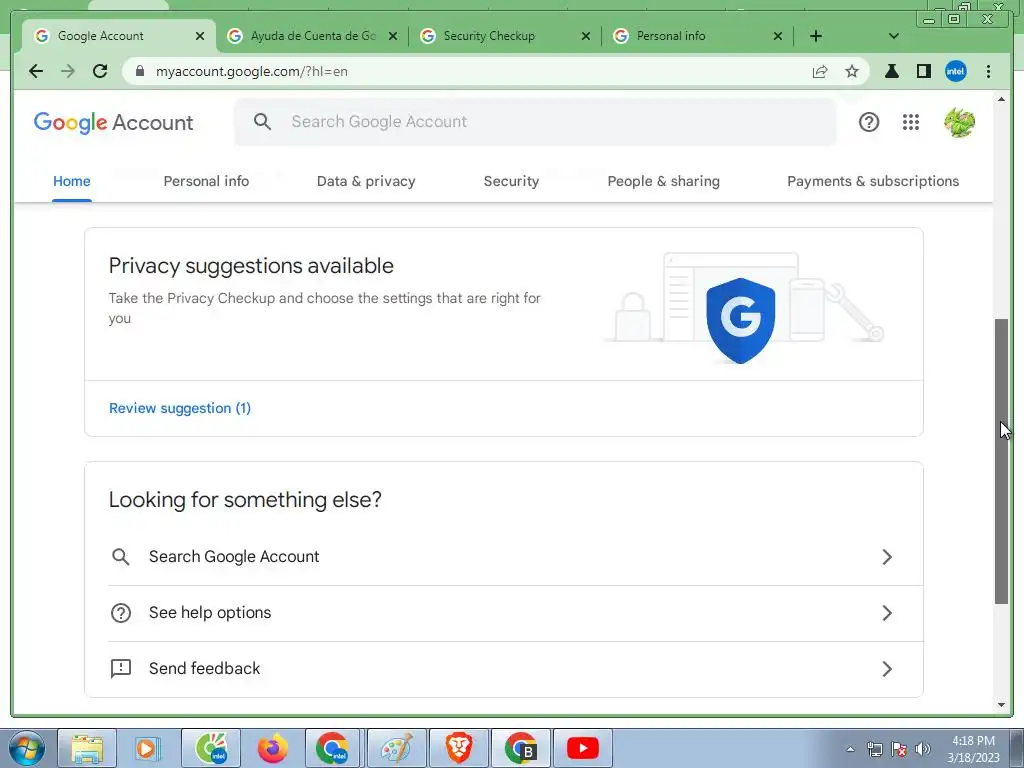Close the Ayuda de Cuenta de Google tab
This screenshot has height=768, width=1024.
392,36
